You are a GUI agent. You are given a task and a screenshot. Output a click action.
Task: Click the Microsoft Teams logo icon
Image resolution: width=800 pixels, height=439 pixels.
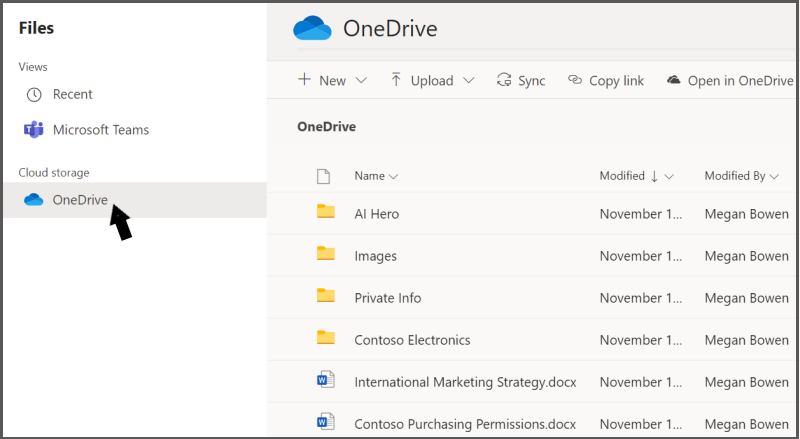point(34,130)
